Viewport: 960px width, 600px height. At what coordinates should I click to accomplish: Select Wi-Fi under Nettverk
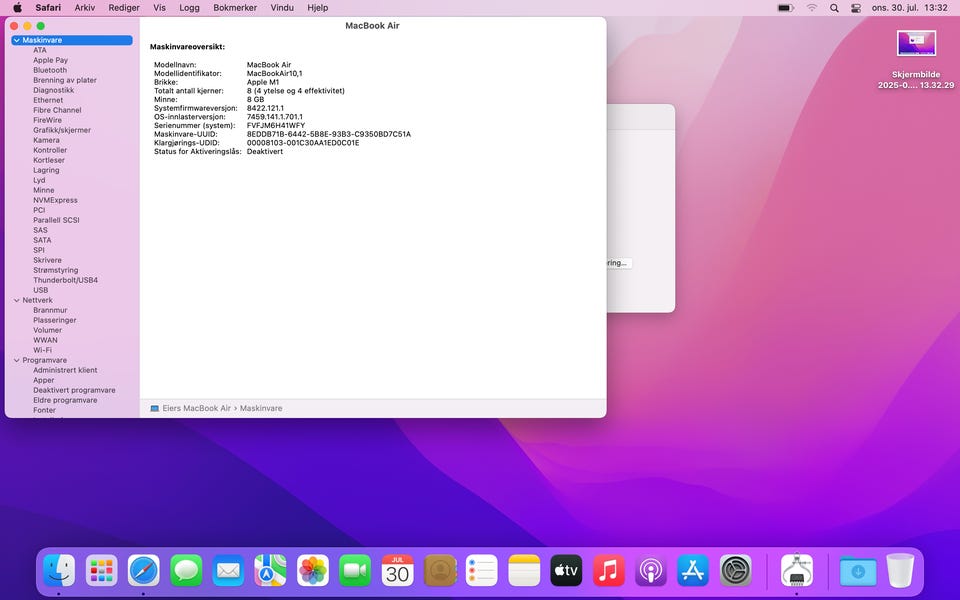(x=42, y=350)
